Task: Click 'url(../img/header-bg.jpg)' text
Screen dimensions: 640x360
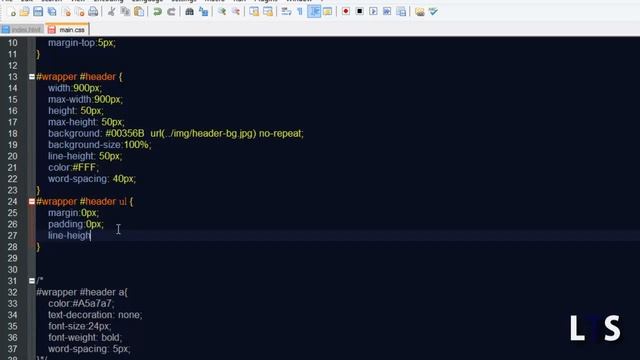Action: 203,133
